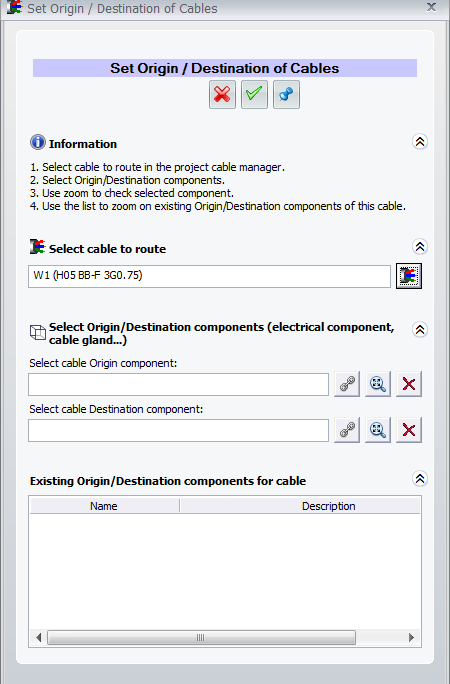Viewport: 450px width, 684px height.
Task: Click link icon for Origin component
Action: tap(347, 384)
